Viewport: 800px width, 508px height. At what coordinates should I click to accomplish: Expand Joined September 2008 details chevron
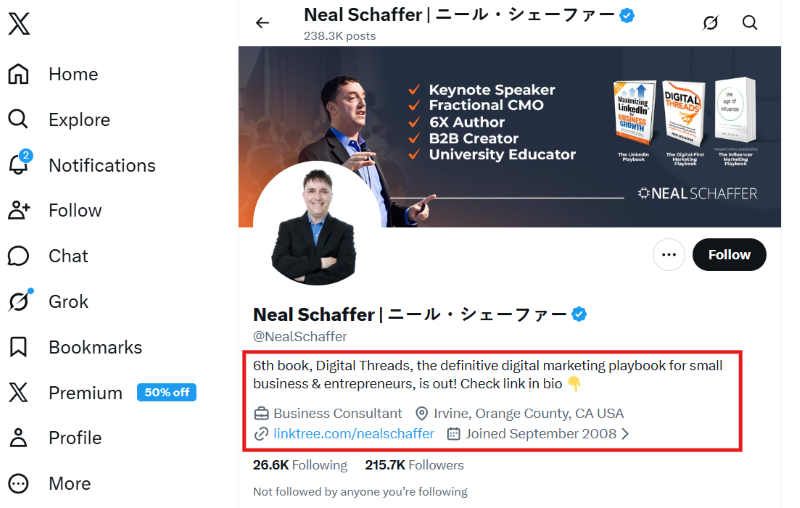coord(626,434)
